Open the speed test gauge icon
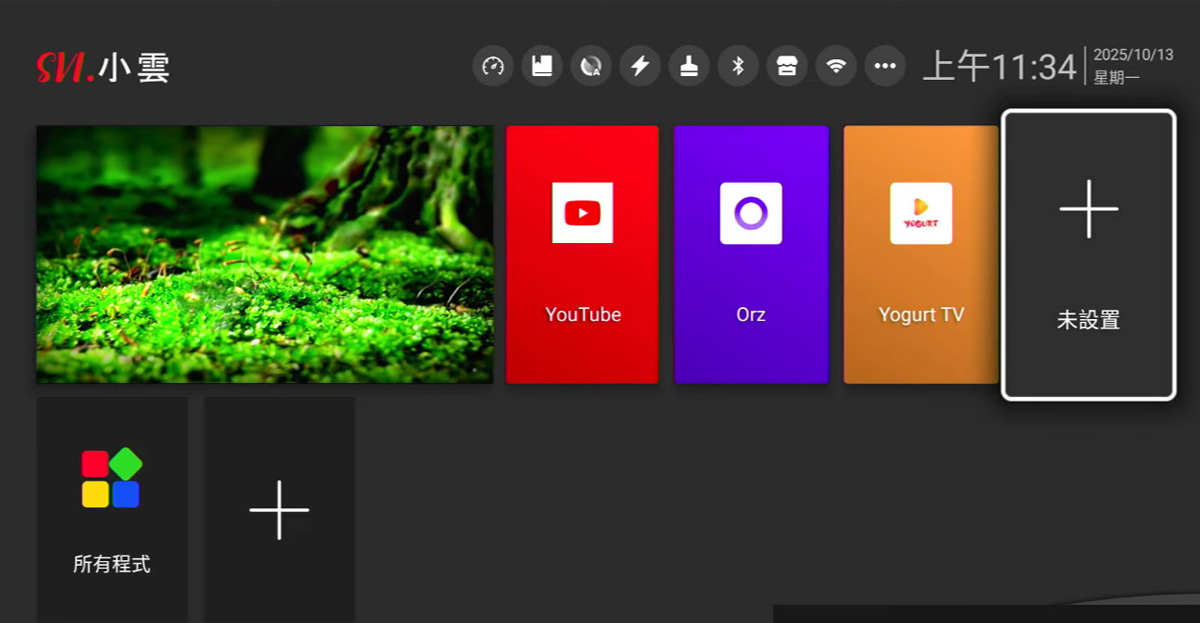The width and height of the screenshot is (1200, 623). (492, 66)
